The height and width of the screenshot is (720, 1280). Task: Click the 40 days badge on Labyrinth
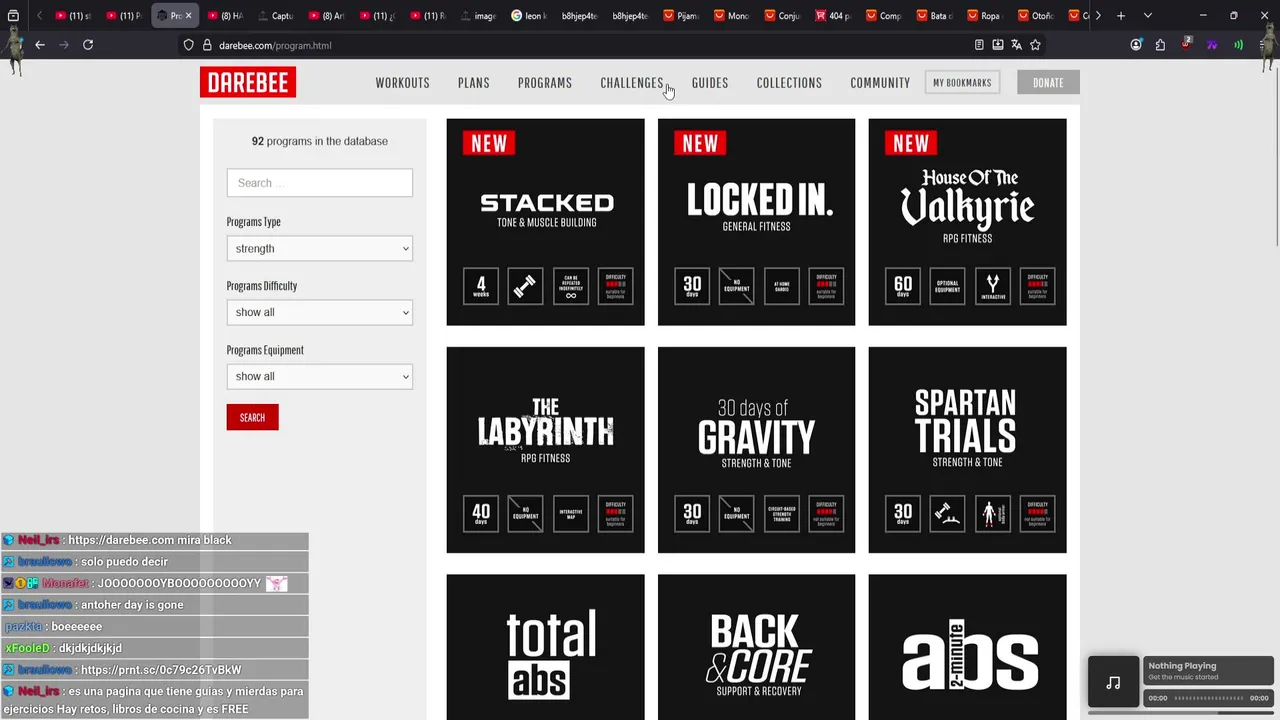pyautogui.click(x=481, y=514)
